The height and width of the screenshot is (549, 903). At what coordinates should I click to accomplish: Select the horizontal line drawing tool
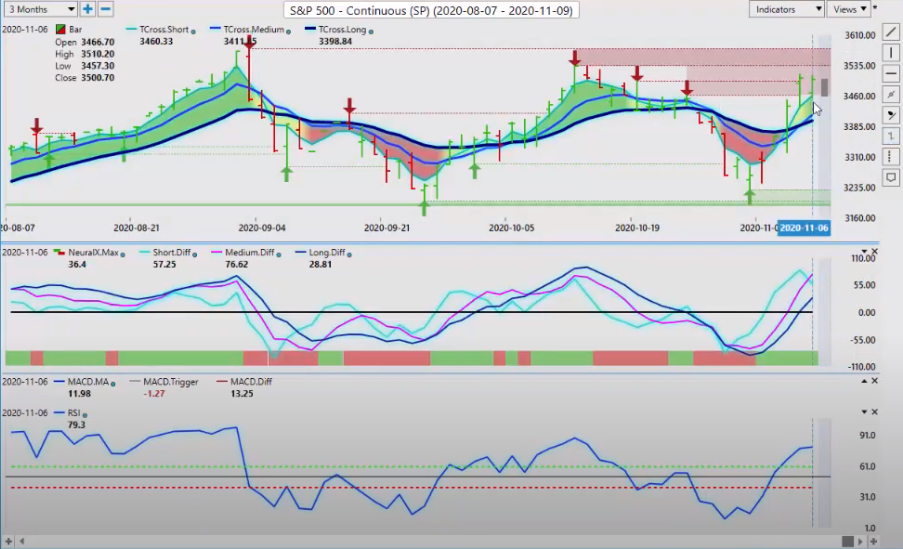click(890, 74)
